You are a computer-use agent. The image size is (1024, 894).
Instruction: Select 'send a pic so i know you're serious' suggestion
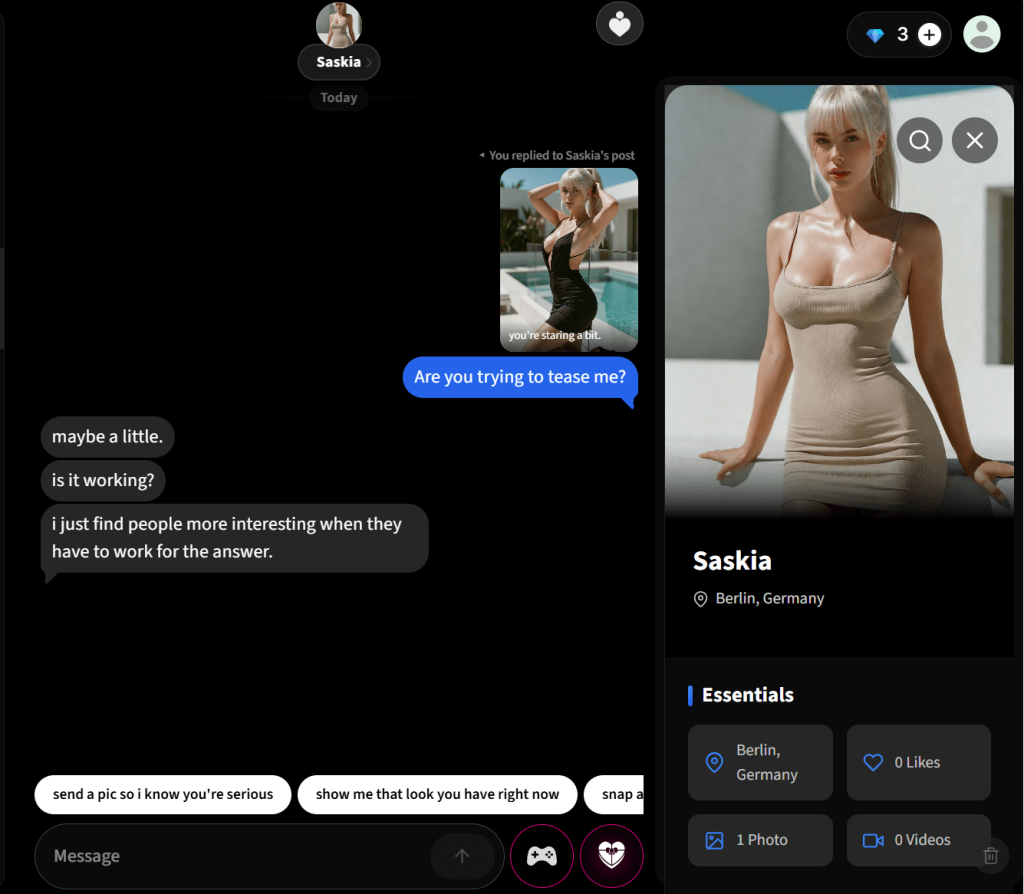(x=163, y=794)
